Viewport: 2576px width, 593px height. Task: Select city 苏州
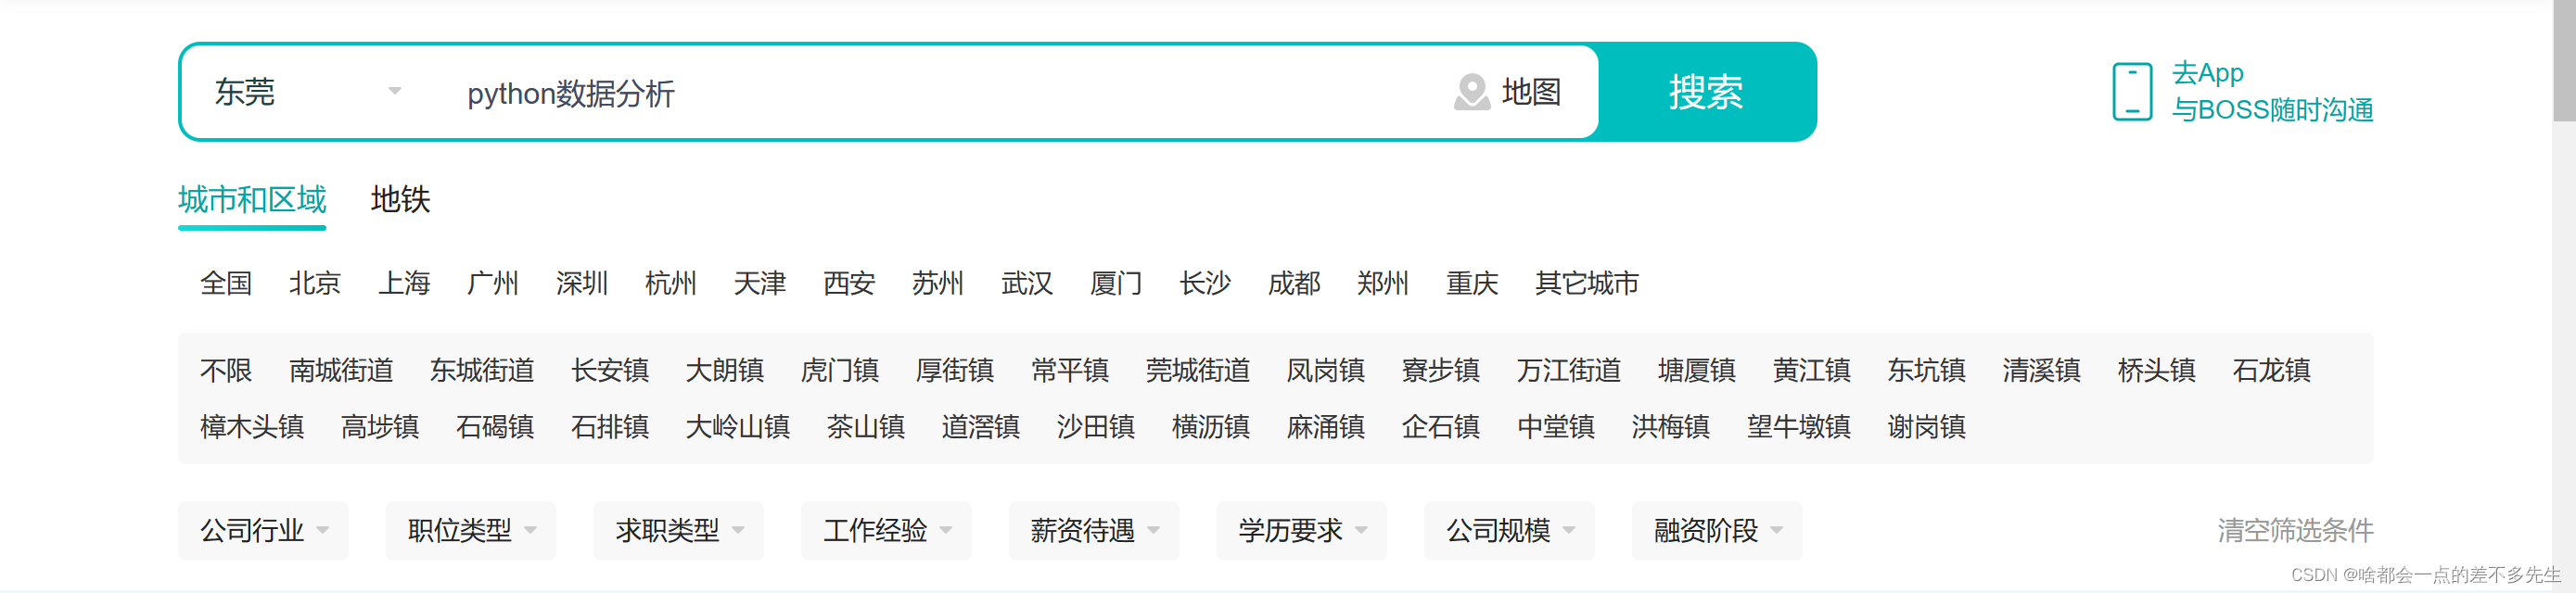(938, 283)
